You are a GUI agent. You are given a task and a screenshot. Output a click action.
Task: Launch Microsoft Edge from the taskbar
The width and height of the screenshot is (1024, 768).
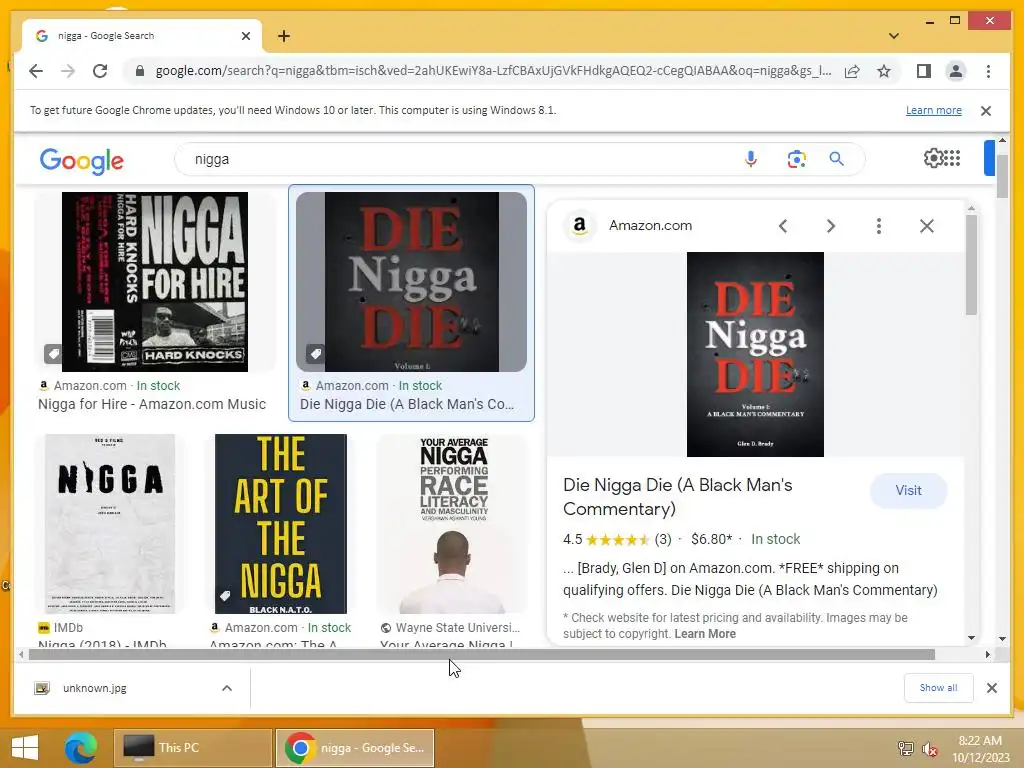[x=81, y=748]
